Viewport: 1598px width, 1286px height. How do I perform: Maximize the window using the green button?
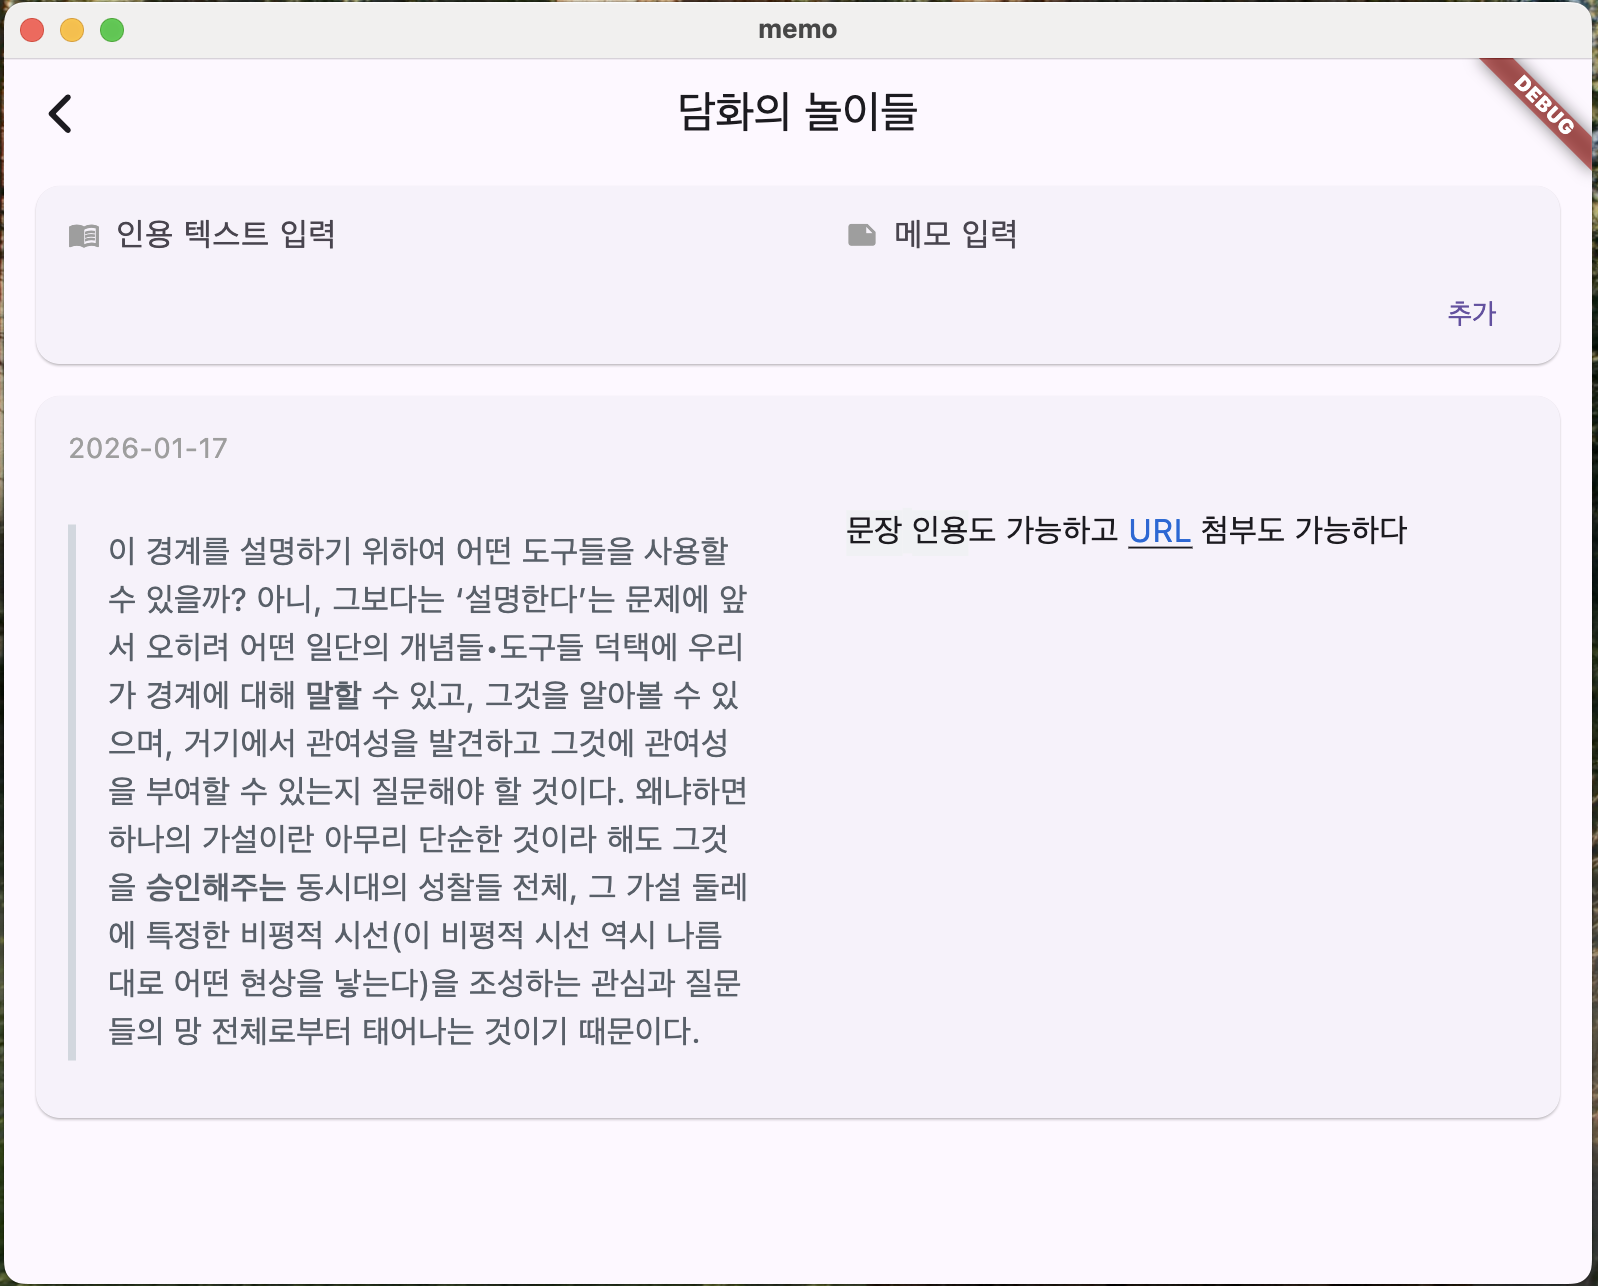coord(112,30)
